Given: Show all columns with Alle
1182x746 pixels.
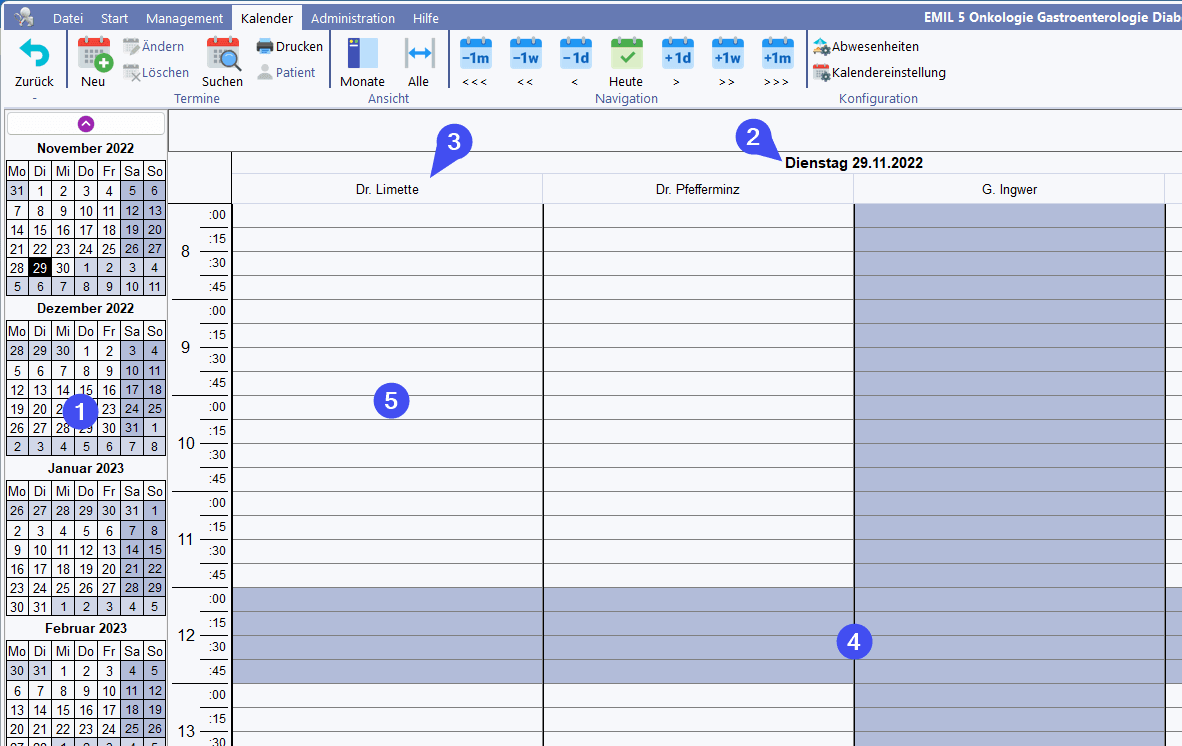Looking at the screenshot, I should 418,54.
